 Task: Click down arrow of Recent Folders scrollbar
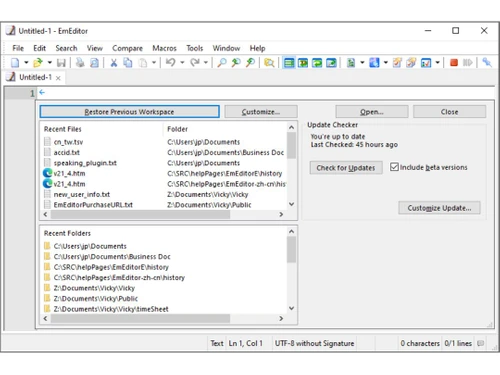pyautogui.click(x=291, y=308)
